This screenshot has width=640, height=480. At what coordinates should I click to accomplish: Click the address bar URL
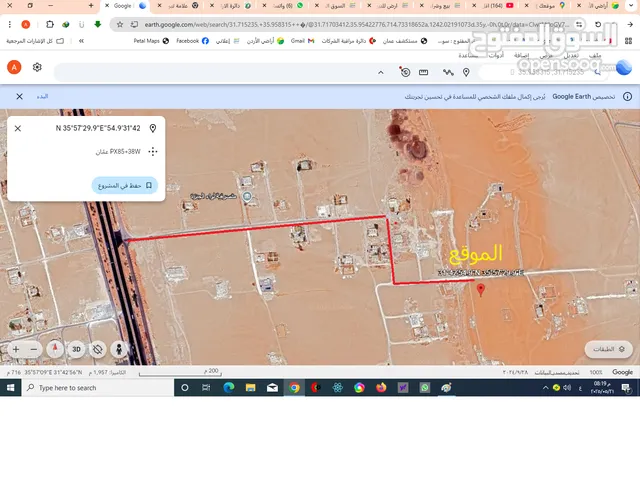(357, 24)
